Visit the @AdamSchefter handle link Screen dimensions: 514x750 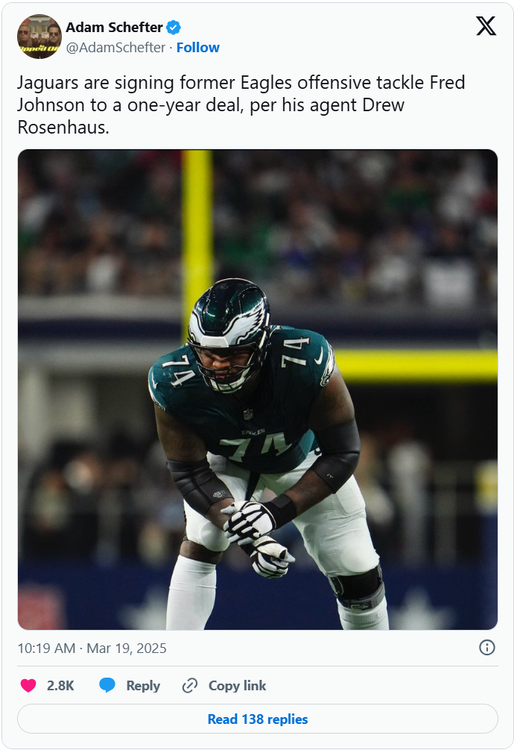coord(115,47)
